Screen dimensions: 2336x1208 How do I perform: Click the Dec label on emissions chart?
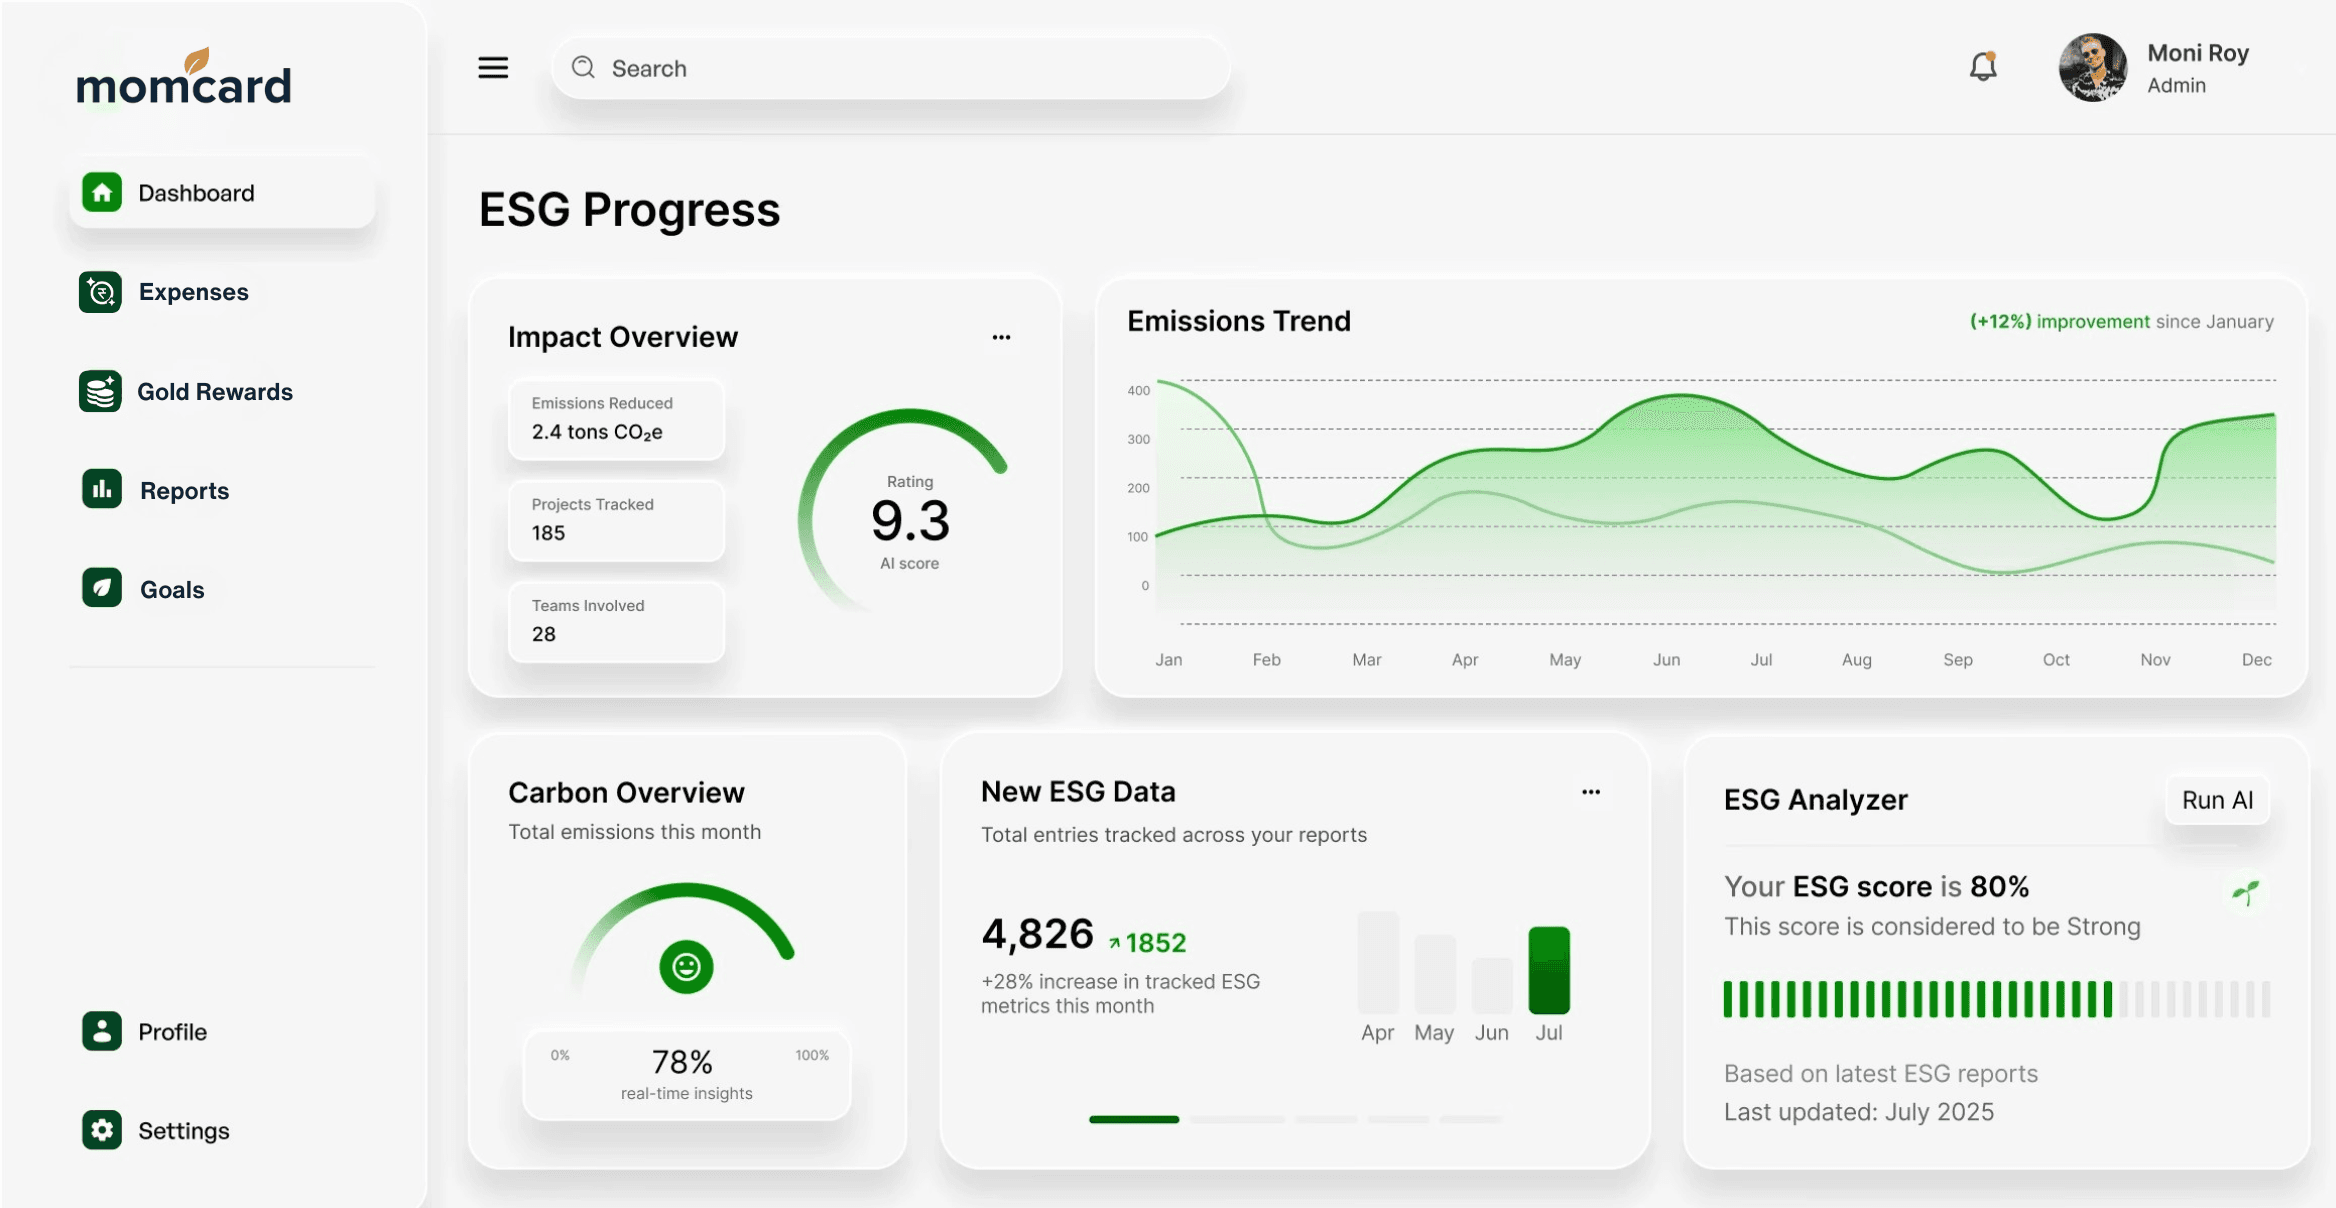tap(2256, 660)
